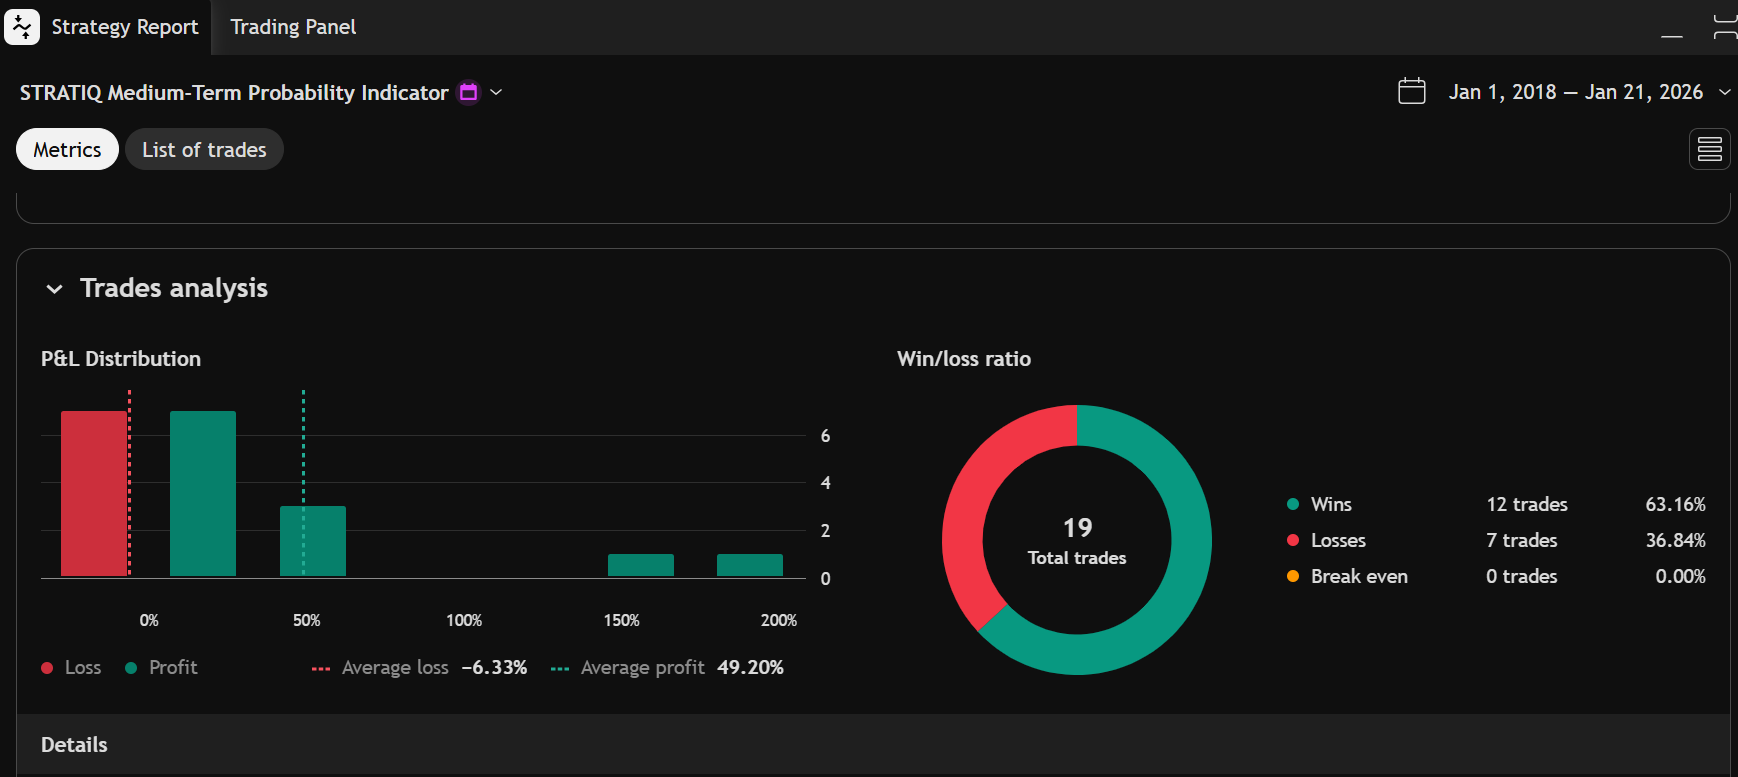Click the green Average profit dashed legend icon
Viewport: 1738px width, 777px height.
coord(560,668)
